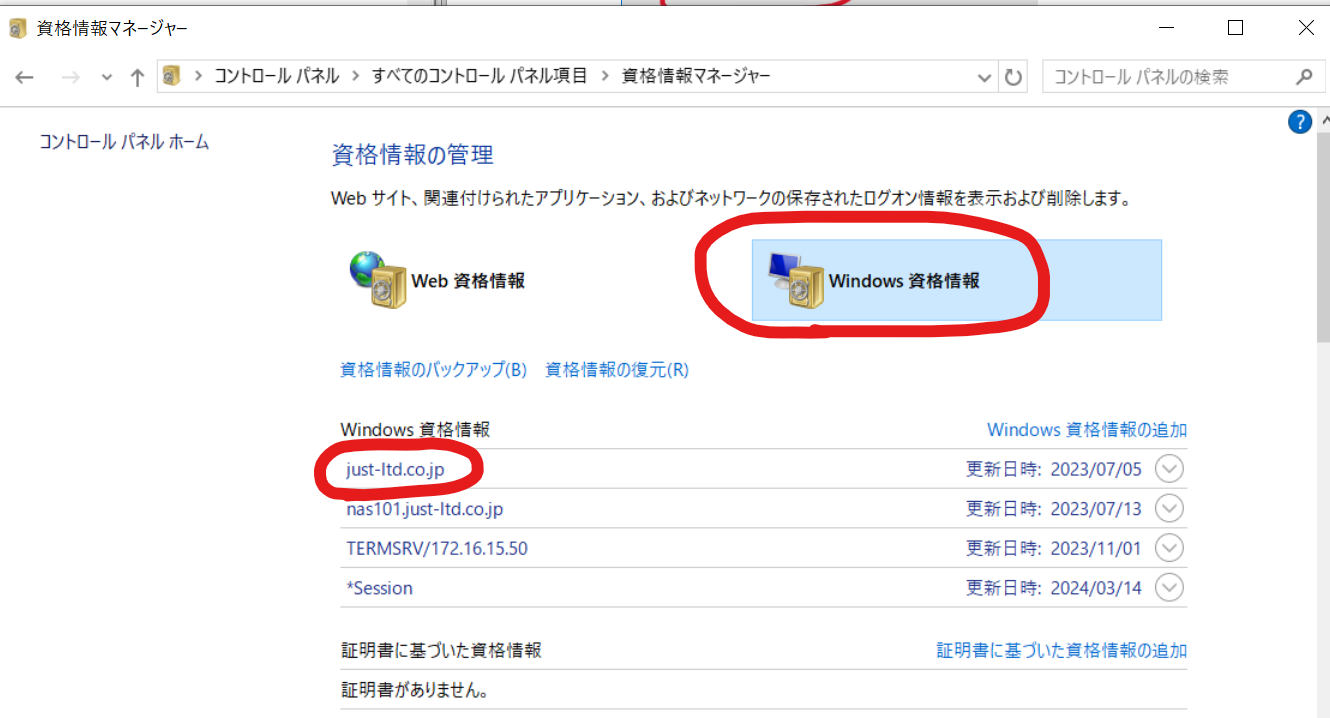Expand the TERMSRV/172.16.15.50 credential chevron
The width and height of the screenshot is (1330, 718).
click(1169, 548)
